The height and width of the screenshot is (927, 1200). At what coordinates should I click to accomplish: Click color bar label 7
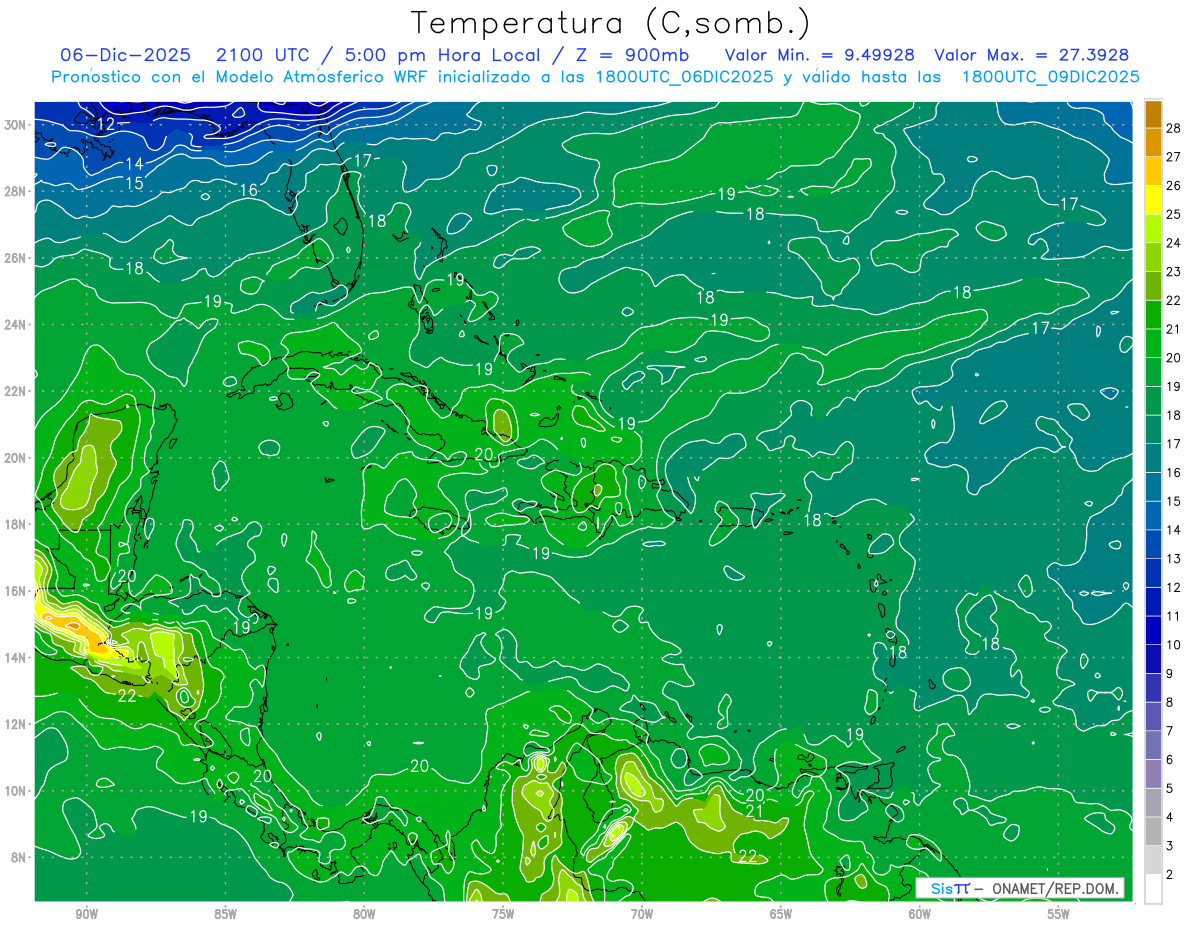1170,731
